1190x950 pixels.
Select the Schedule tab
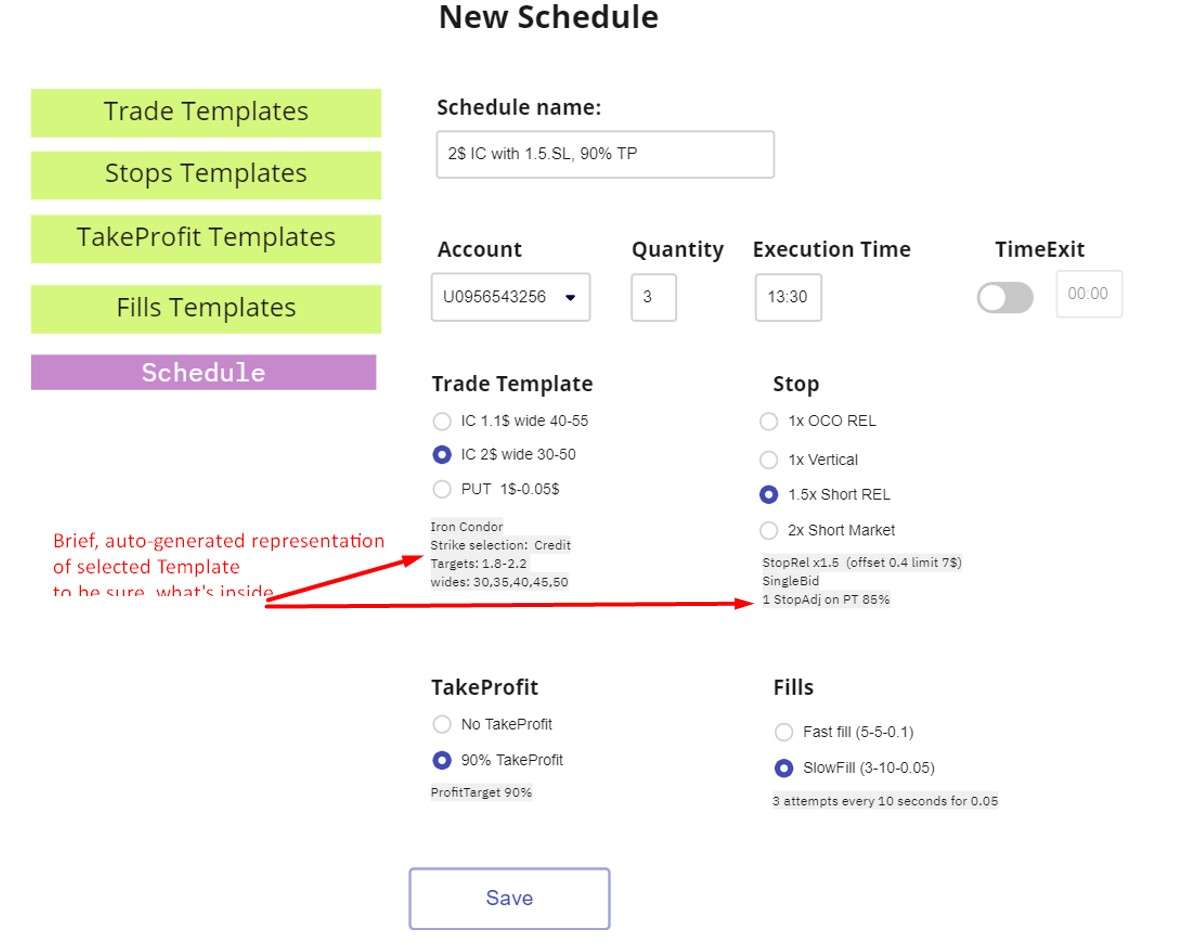203,372
